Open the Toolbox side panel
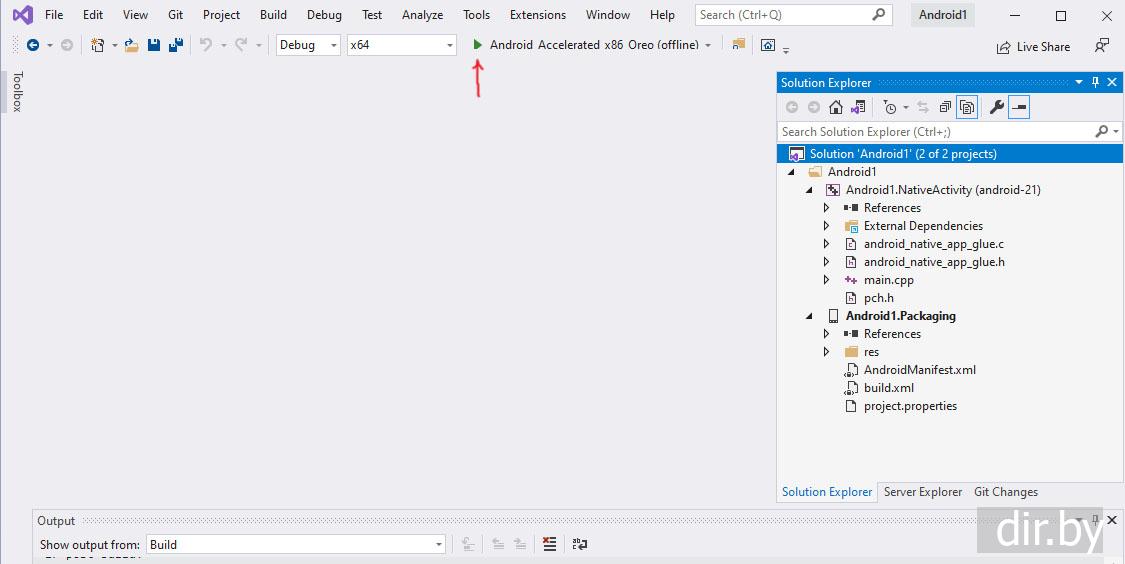The height and width of the screenshot is (564, 1125). [17, 92]
